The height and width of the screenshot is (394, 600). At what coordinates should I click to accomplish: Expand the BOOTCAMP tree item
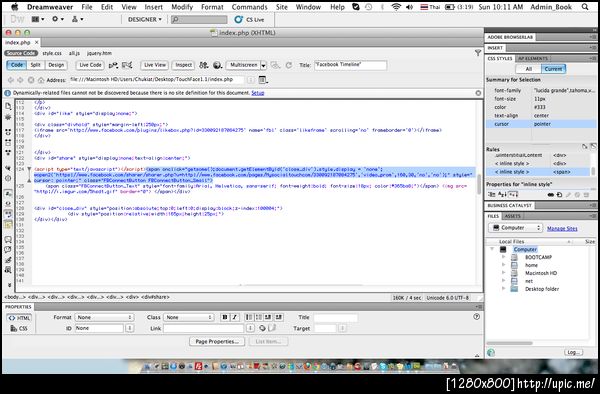pos(504,257)
